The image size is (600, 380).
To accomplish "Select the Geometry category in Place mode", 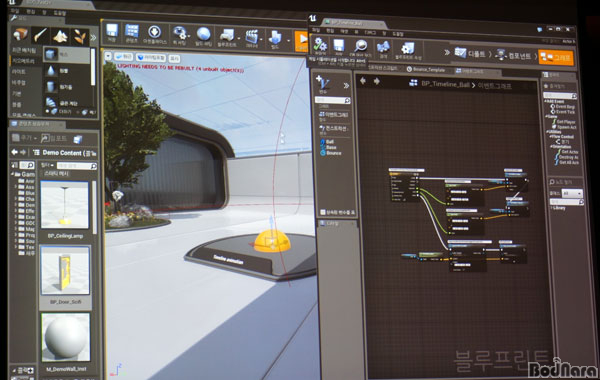I will coord(23,61).
